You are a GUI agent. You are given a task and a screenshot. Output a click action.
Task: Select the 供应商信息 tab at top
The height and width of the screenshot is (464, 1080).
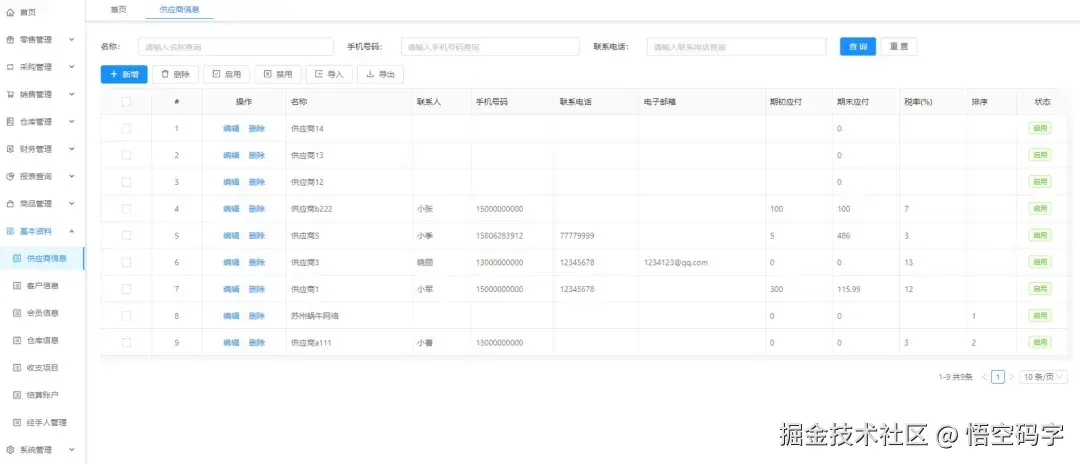179,10
